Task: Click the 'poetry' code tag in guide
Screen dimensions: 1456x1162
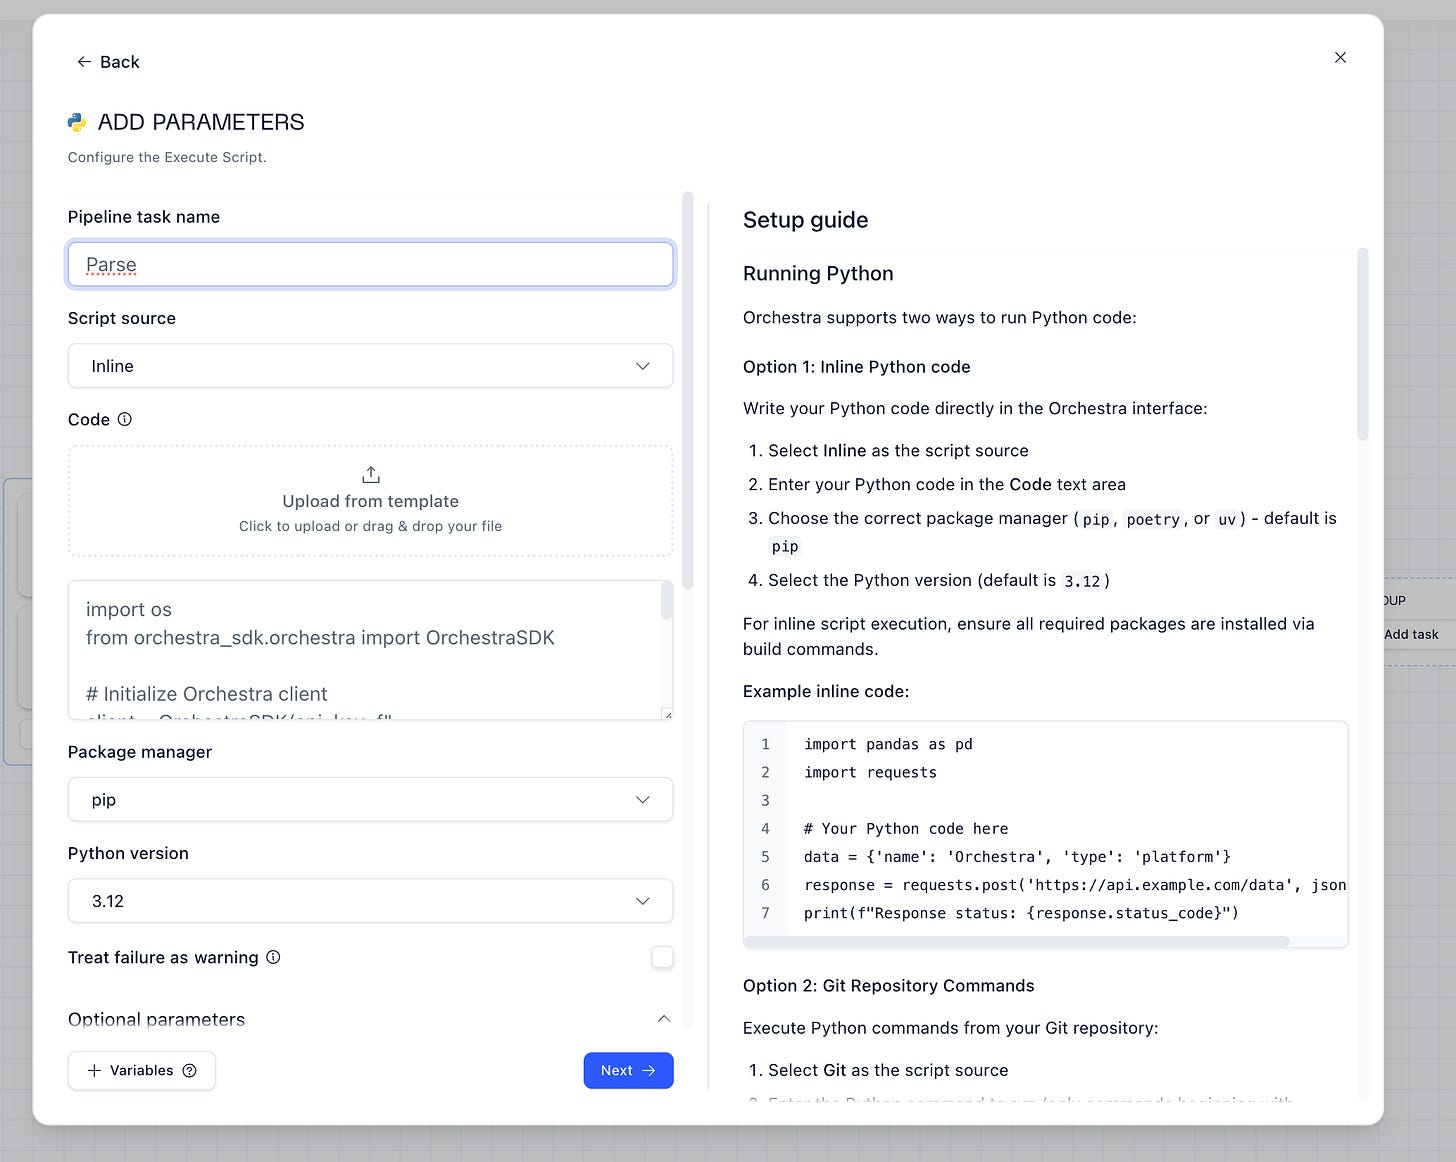Action: [x=1153, y=519]
